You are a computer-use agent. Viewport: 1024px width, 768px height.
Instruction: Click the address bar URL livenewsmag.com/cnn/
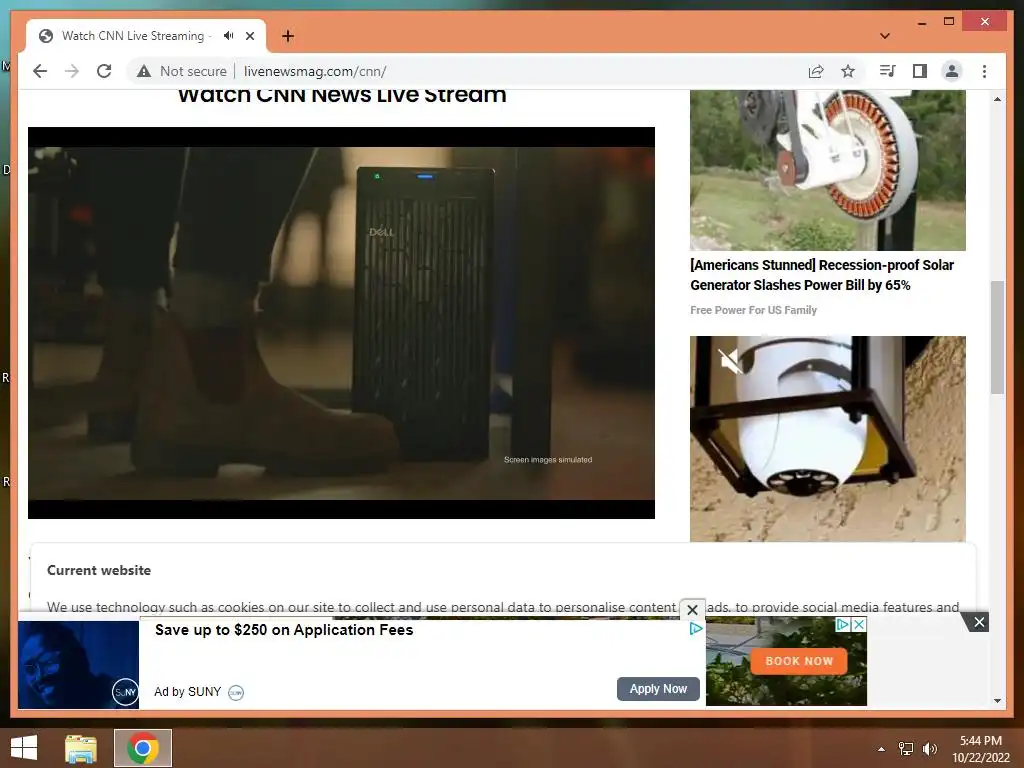click(315, 71)
